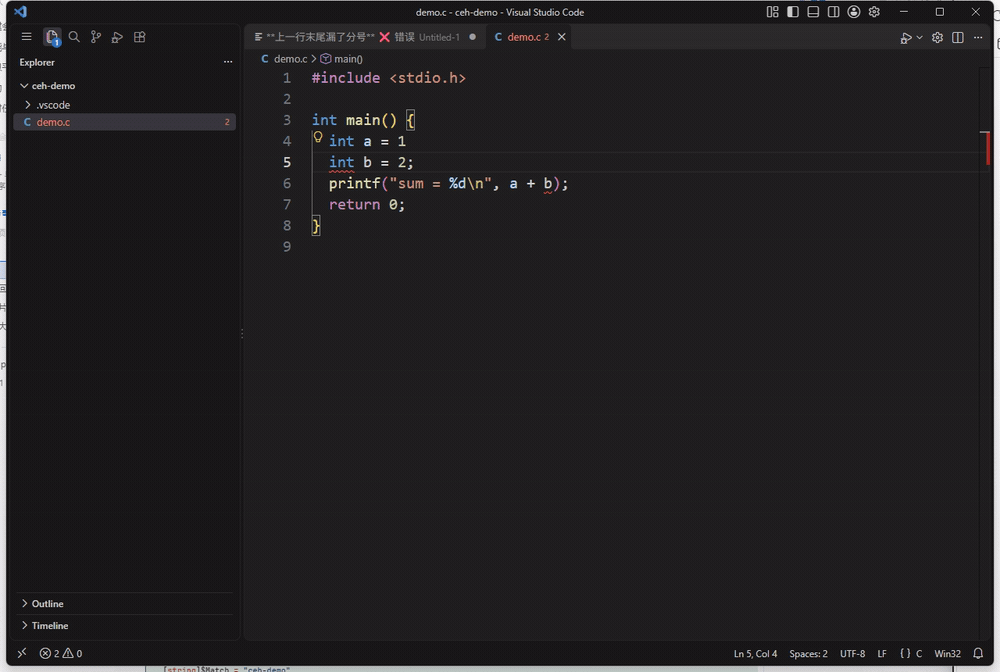The width and height of the screenshot is (1000, 672).
Task: Click the red error marker in overview ruler
Action: click(x=987, y=147)
